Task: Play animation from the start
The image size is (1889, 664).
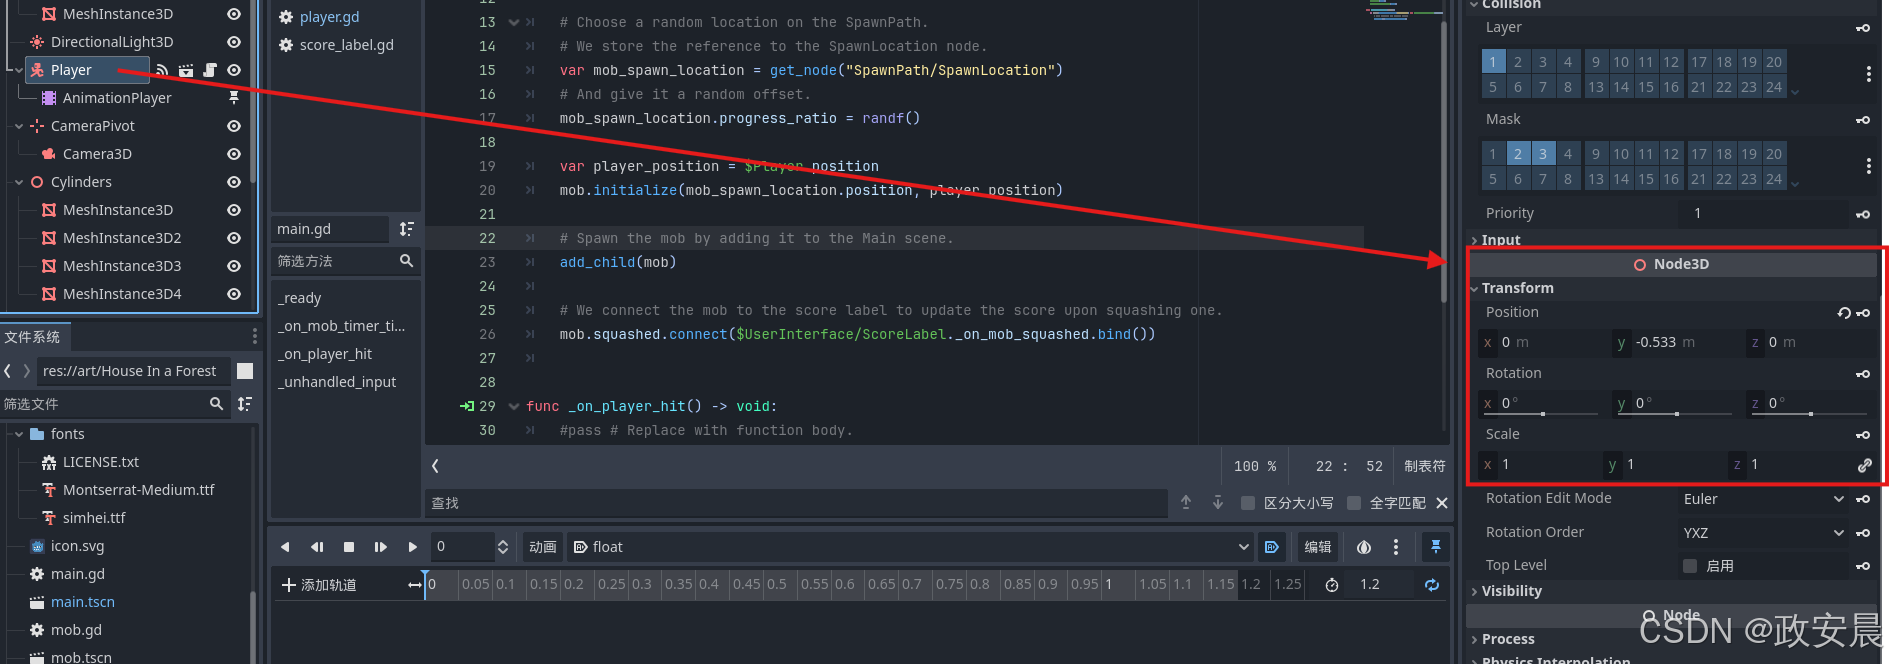Action: 381,547
